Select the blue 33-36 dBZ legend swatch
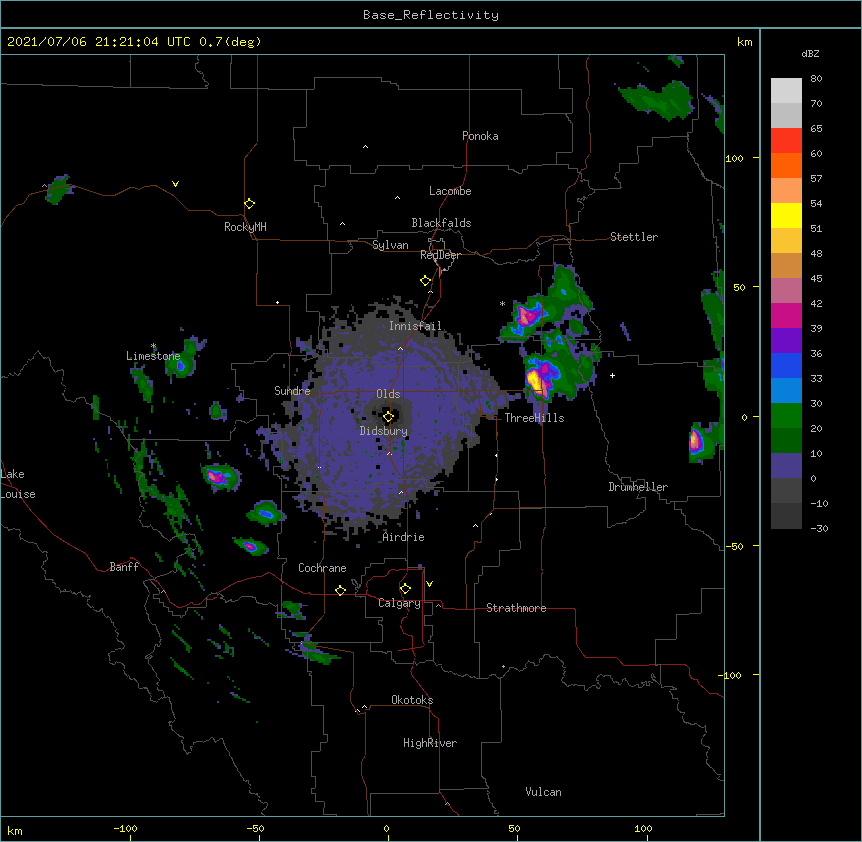Screen dimensions: 862x842 (786, 365)
